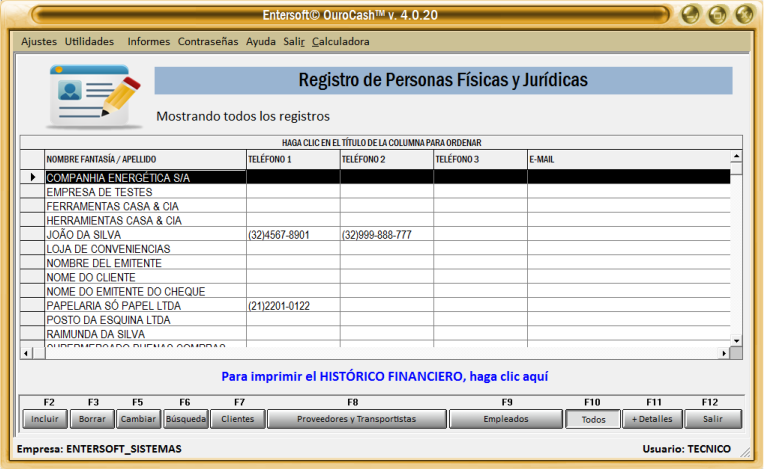Show only Empleados records
This screenshot has height=469, width=764.
coord(506,419)
